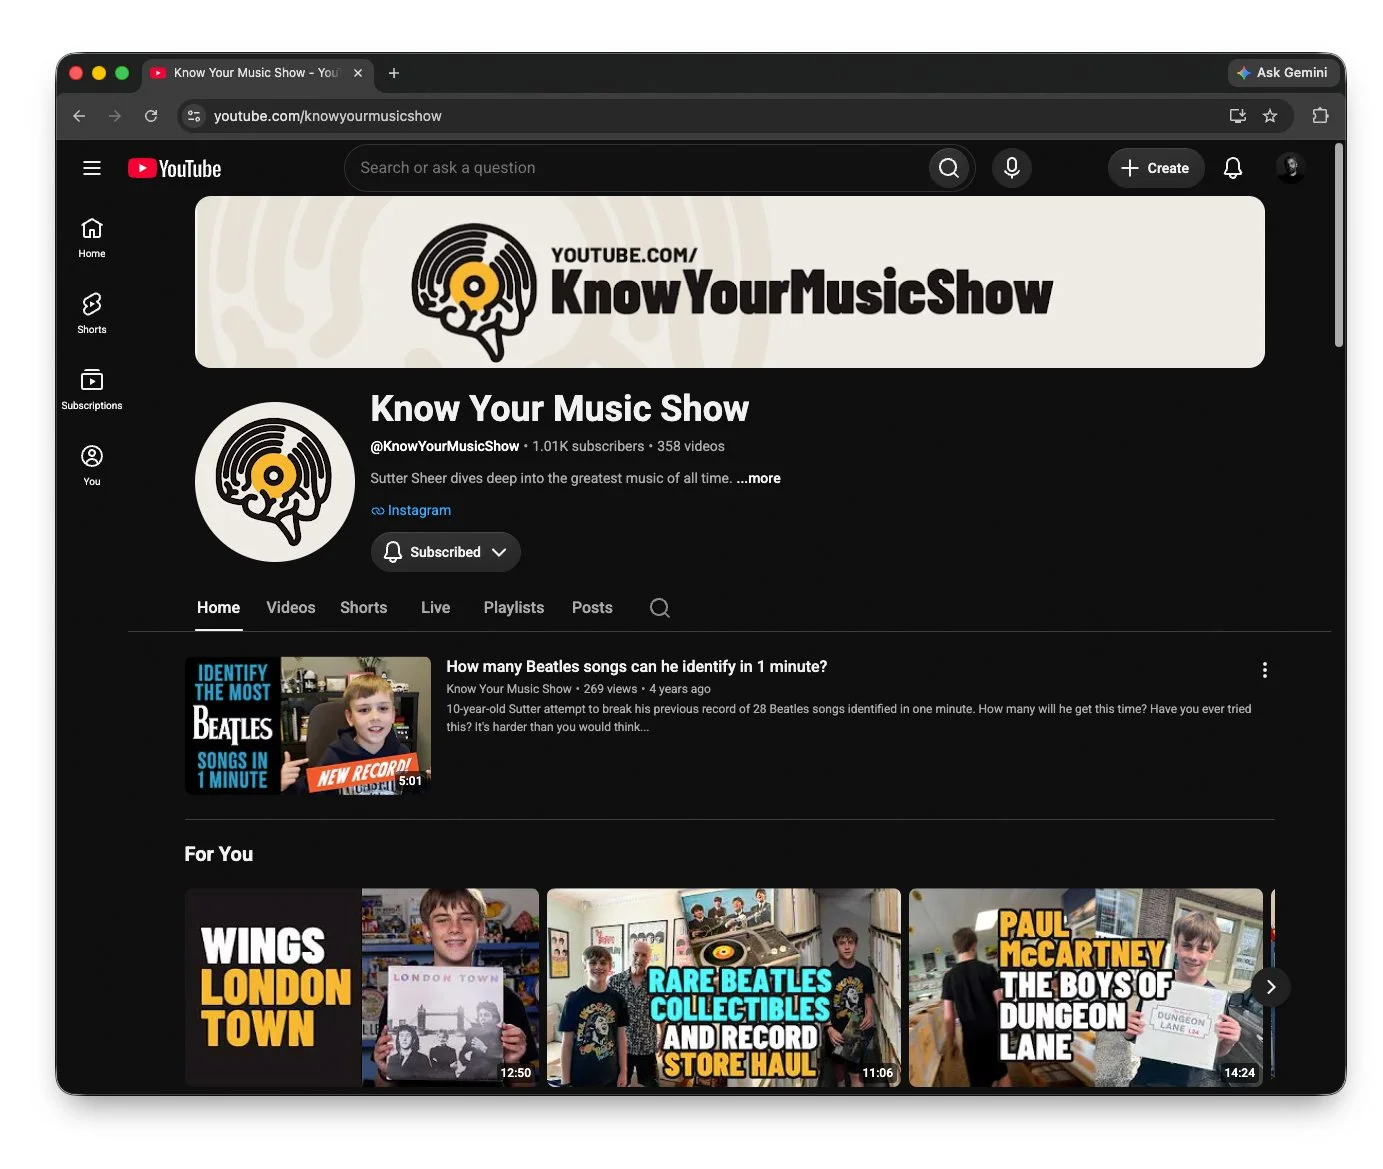Open options for the featured Beatles video

(1265, 670)
